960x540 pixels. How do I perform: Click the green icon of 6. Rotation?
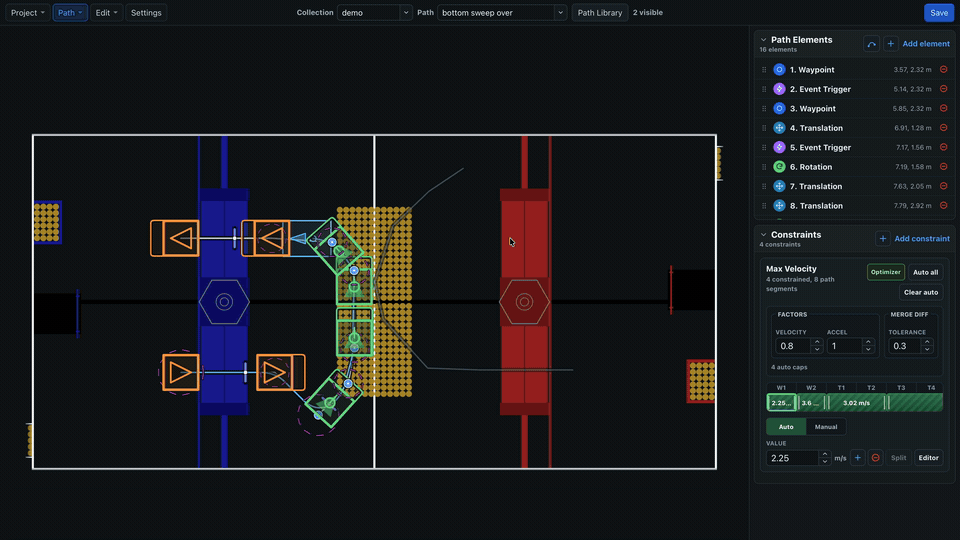[x=779, y=167]
